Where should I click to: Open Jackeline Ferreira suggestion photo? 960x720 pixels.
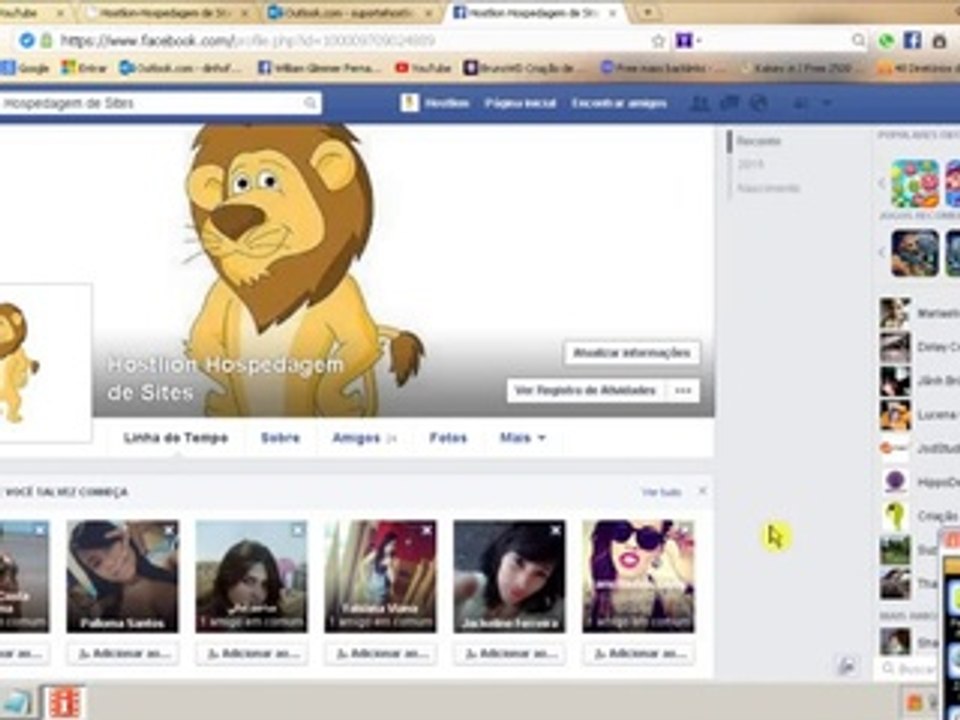[x=509, y=576]
